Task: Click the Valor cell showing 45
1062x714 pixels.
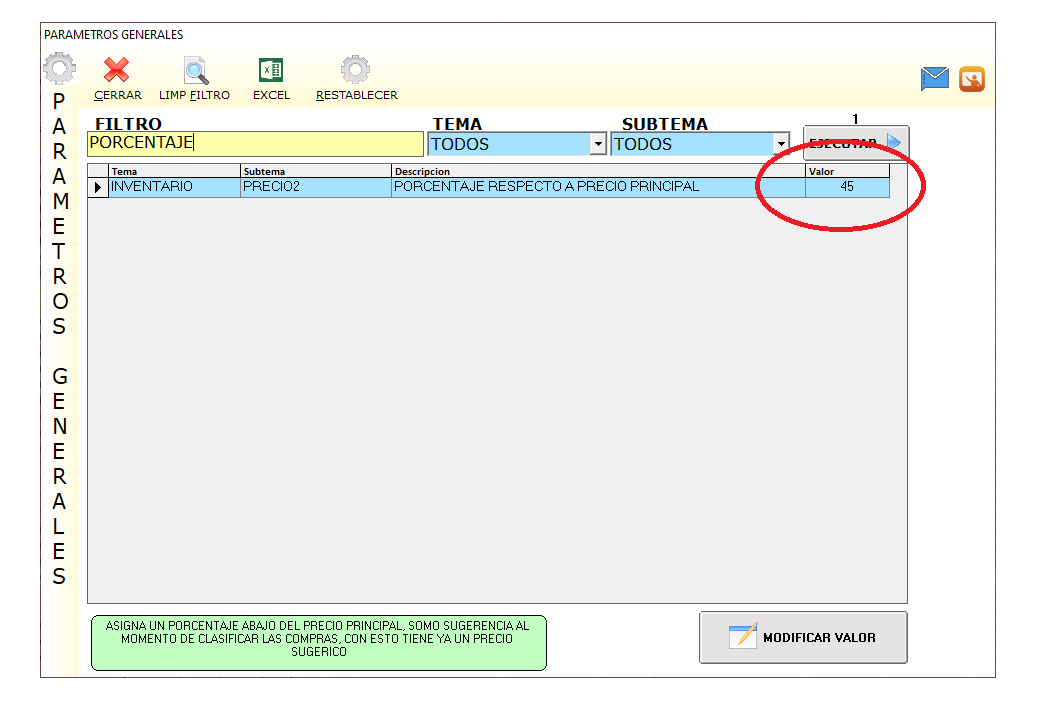Action: pyautogui.click(x=846, y=187)
